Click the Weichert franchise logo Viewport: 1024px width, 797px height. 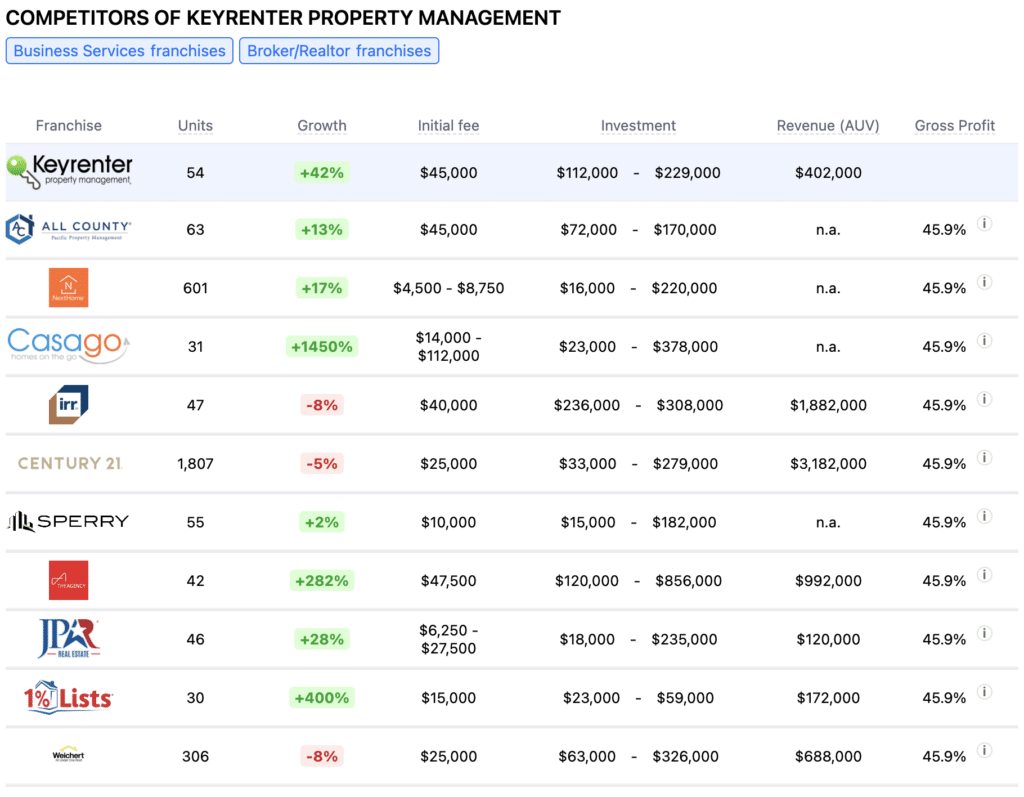tap(69, 755)
